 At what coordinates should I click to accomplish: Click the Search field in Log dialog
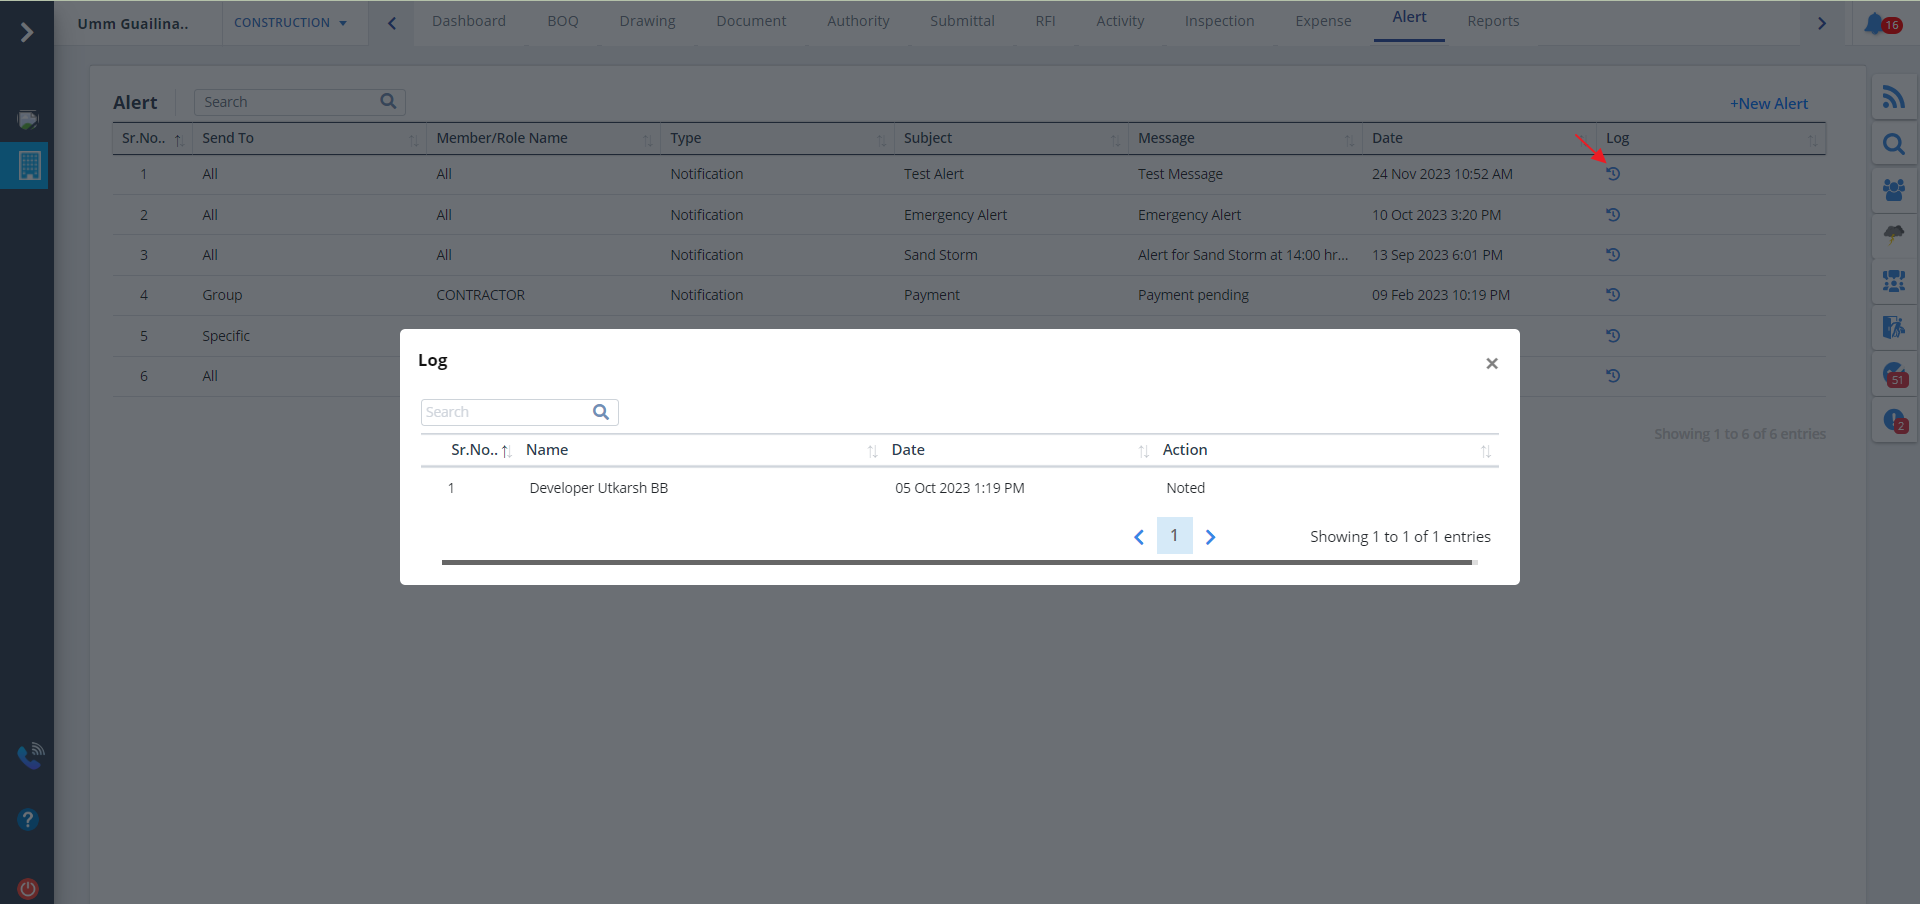pos(505,412)
